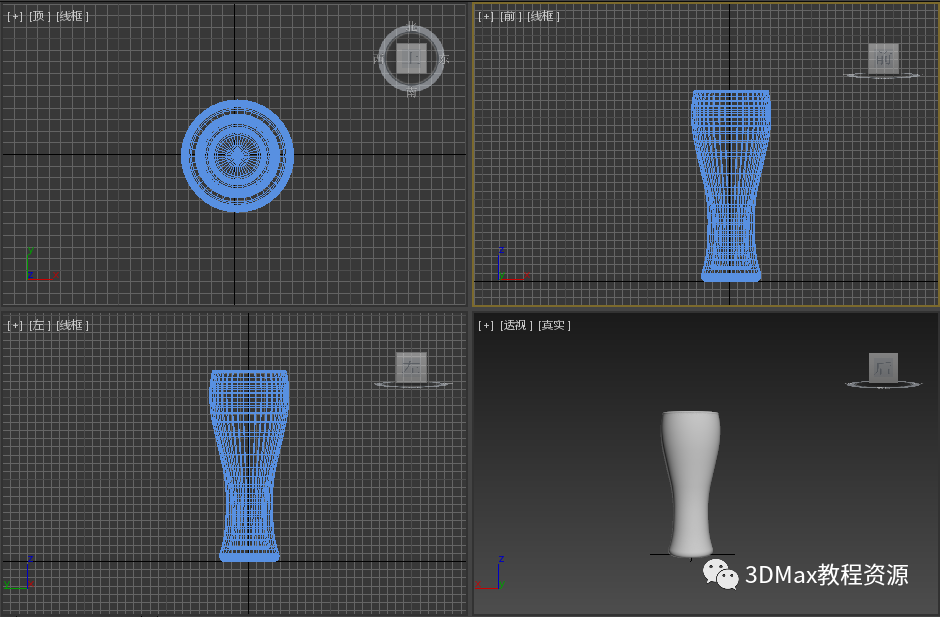Click the 南 compass label on the ViewCube
Screen dimensions: 940x617
(411, 92)
